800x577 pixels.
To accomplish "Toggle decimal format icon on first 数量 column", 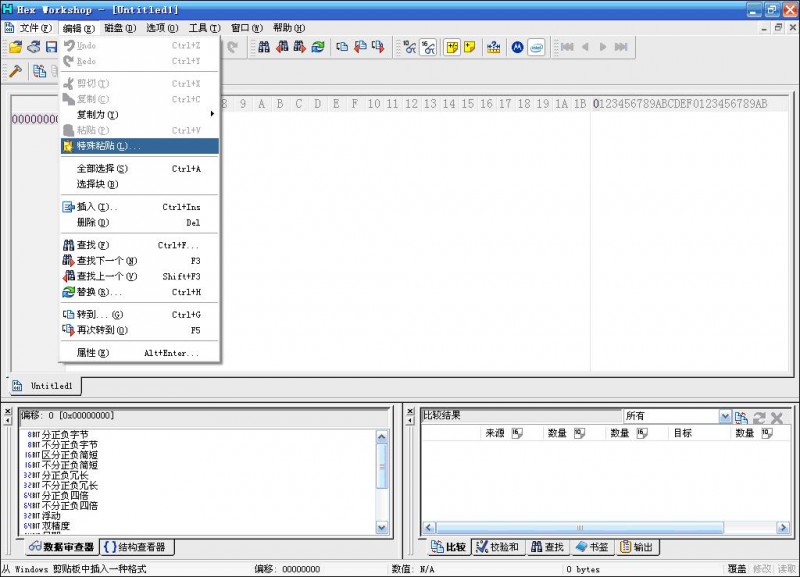I will (x=579, y=433).
